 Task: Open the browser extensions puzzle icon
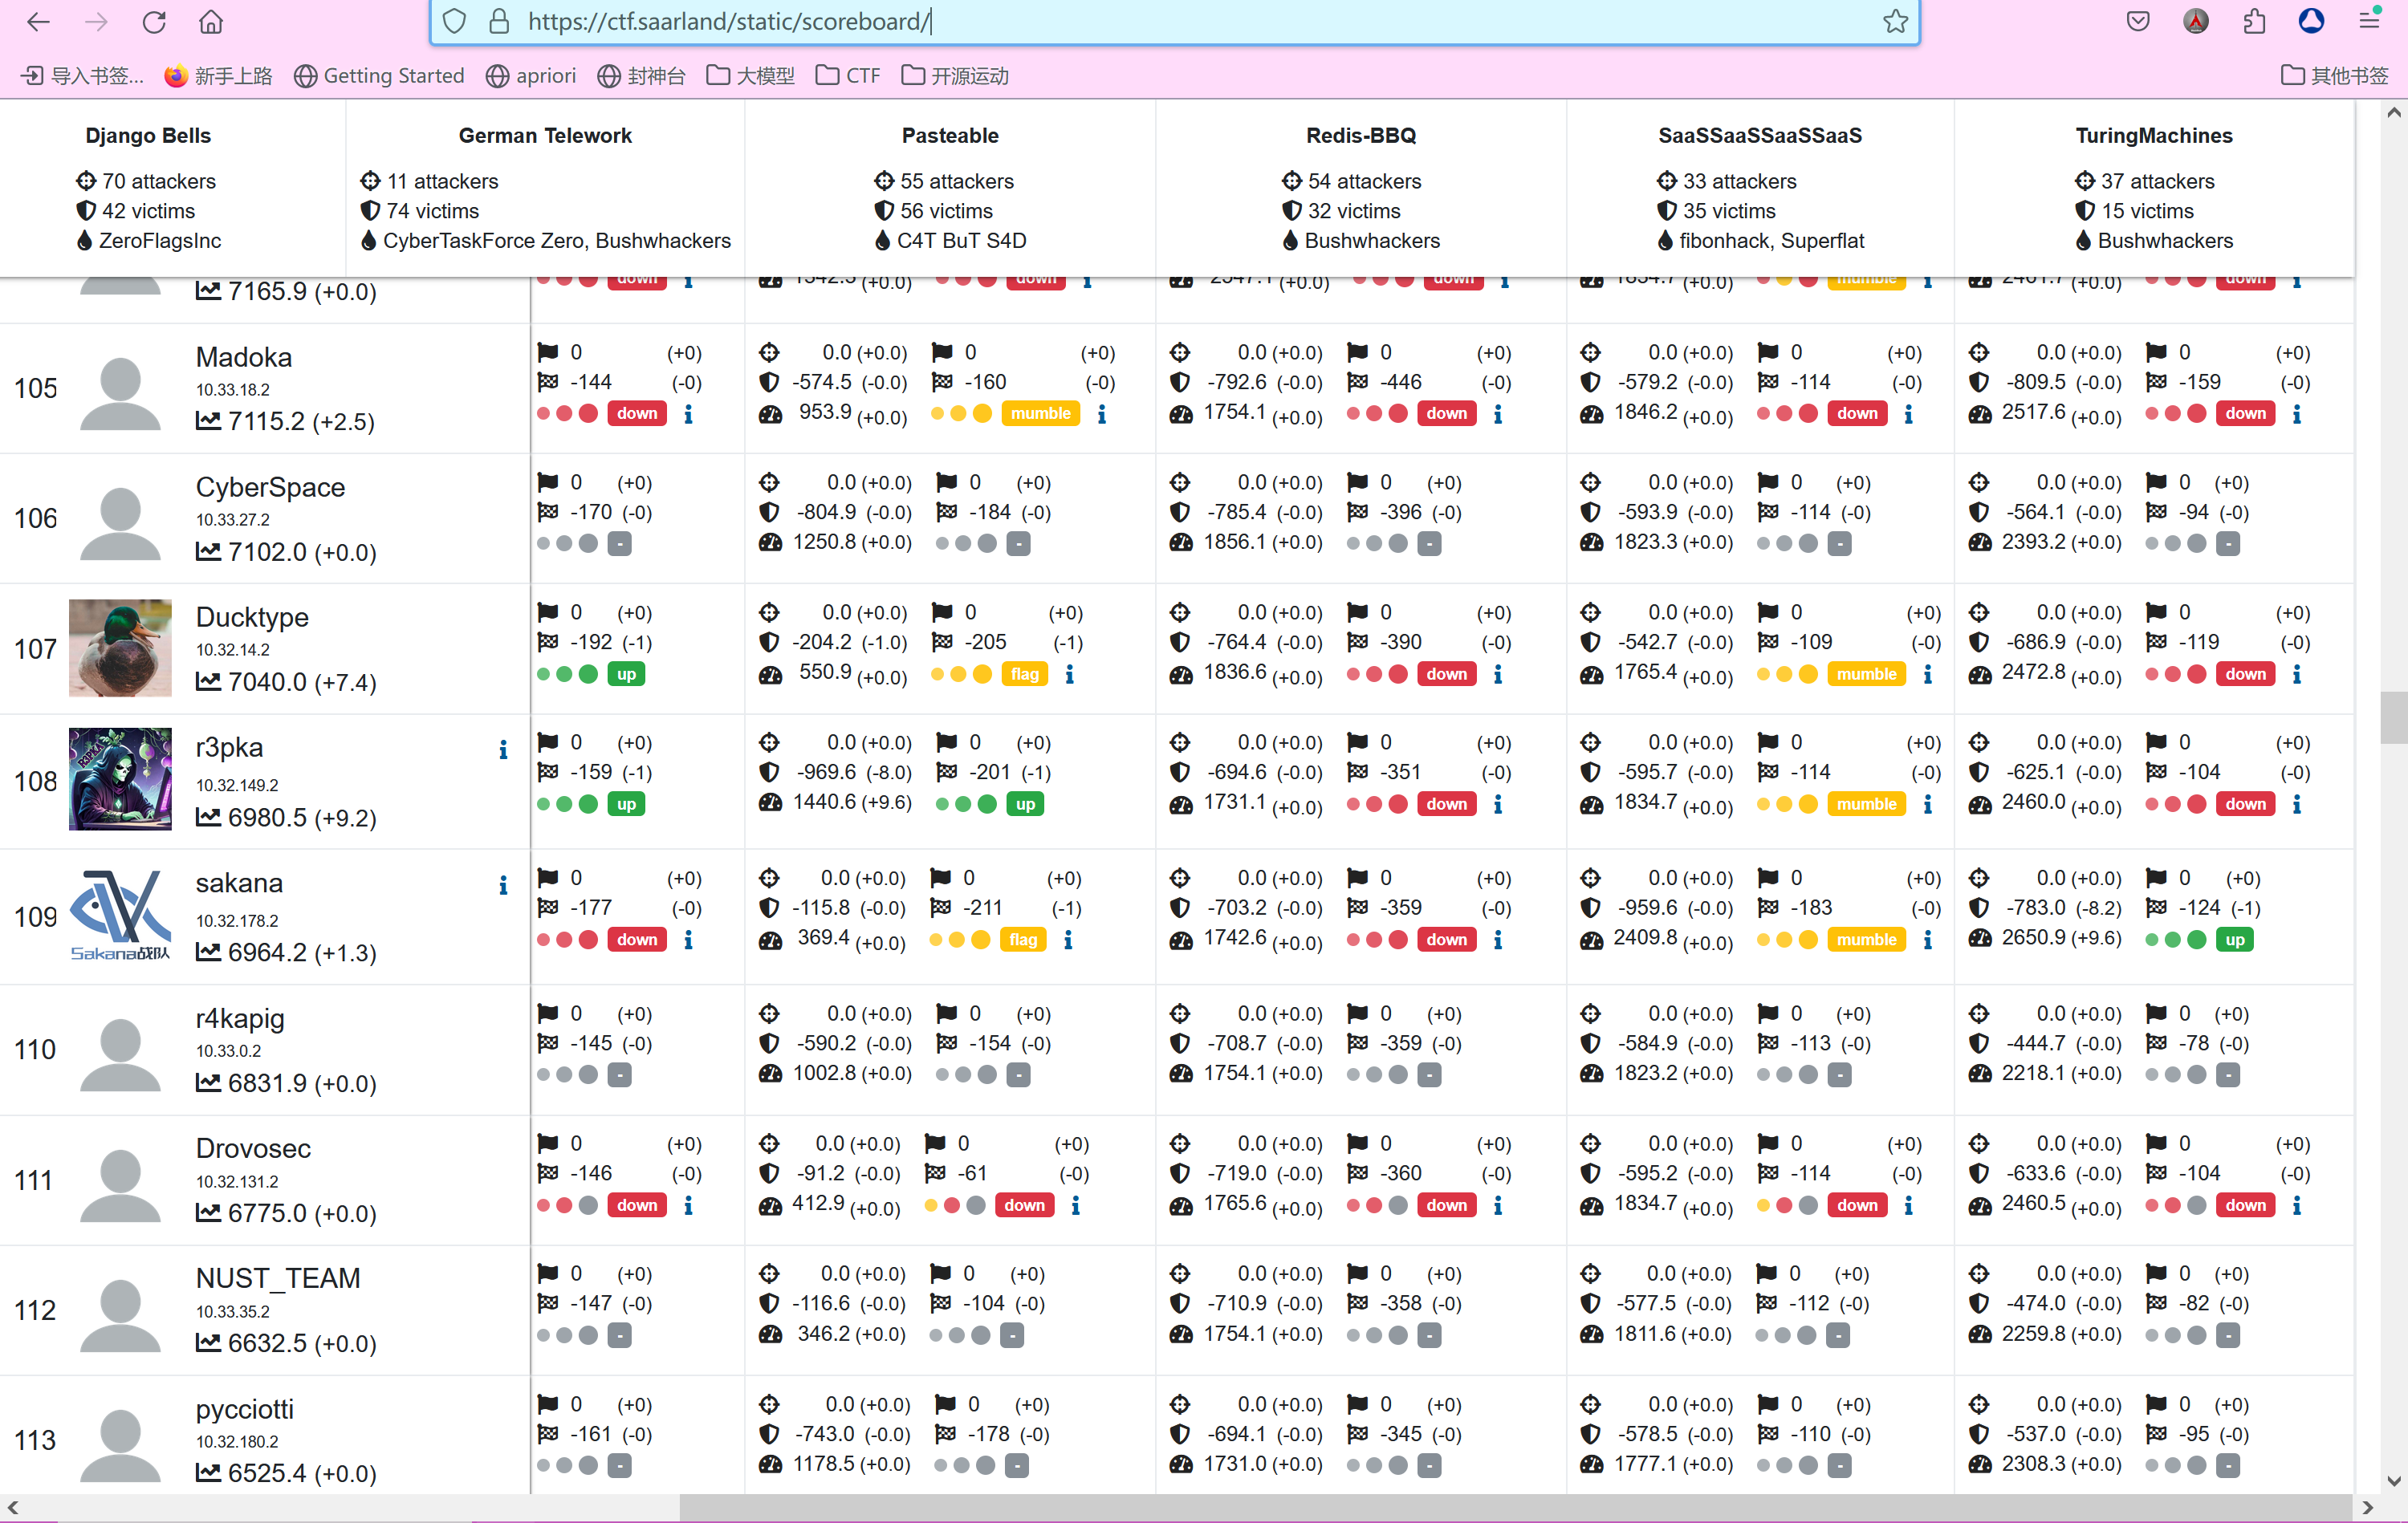click(2254, 22)
